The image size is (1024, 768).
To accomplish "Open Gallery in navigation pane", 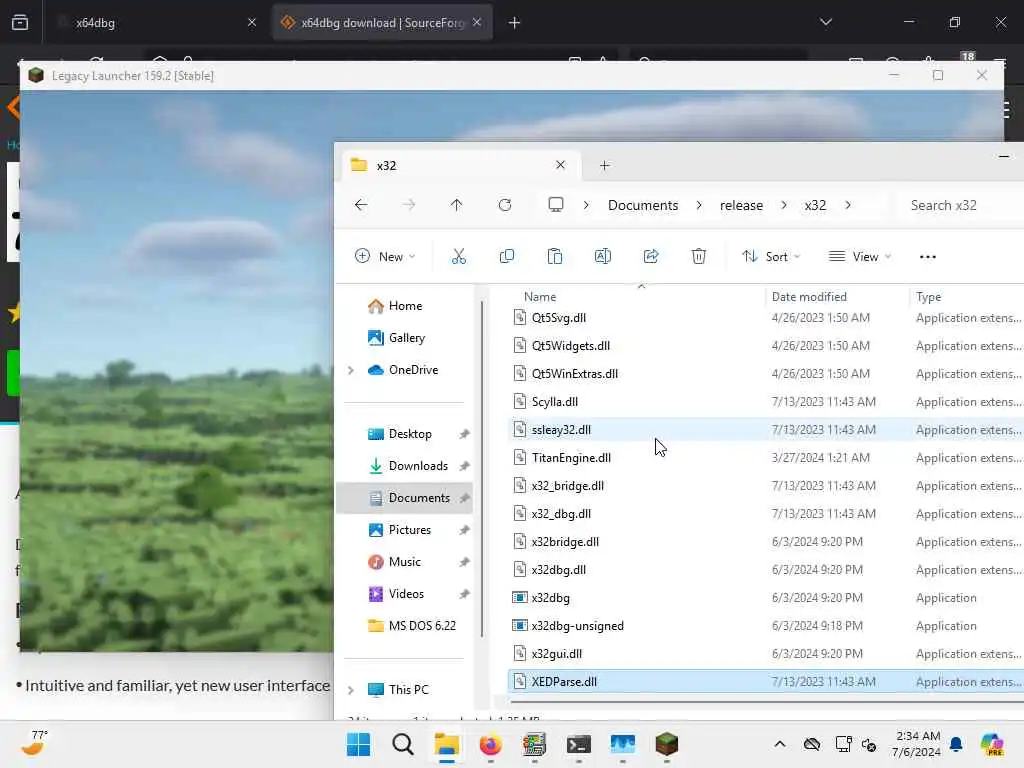I will coord(404,338).
